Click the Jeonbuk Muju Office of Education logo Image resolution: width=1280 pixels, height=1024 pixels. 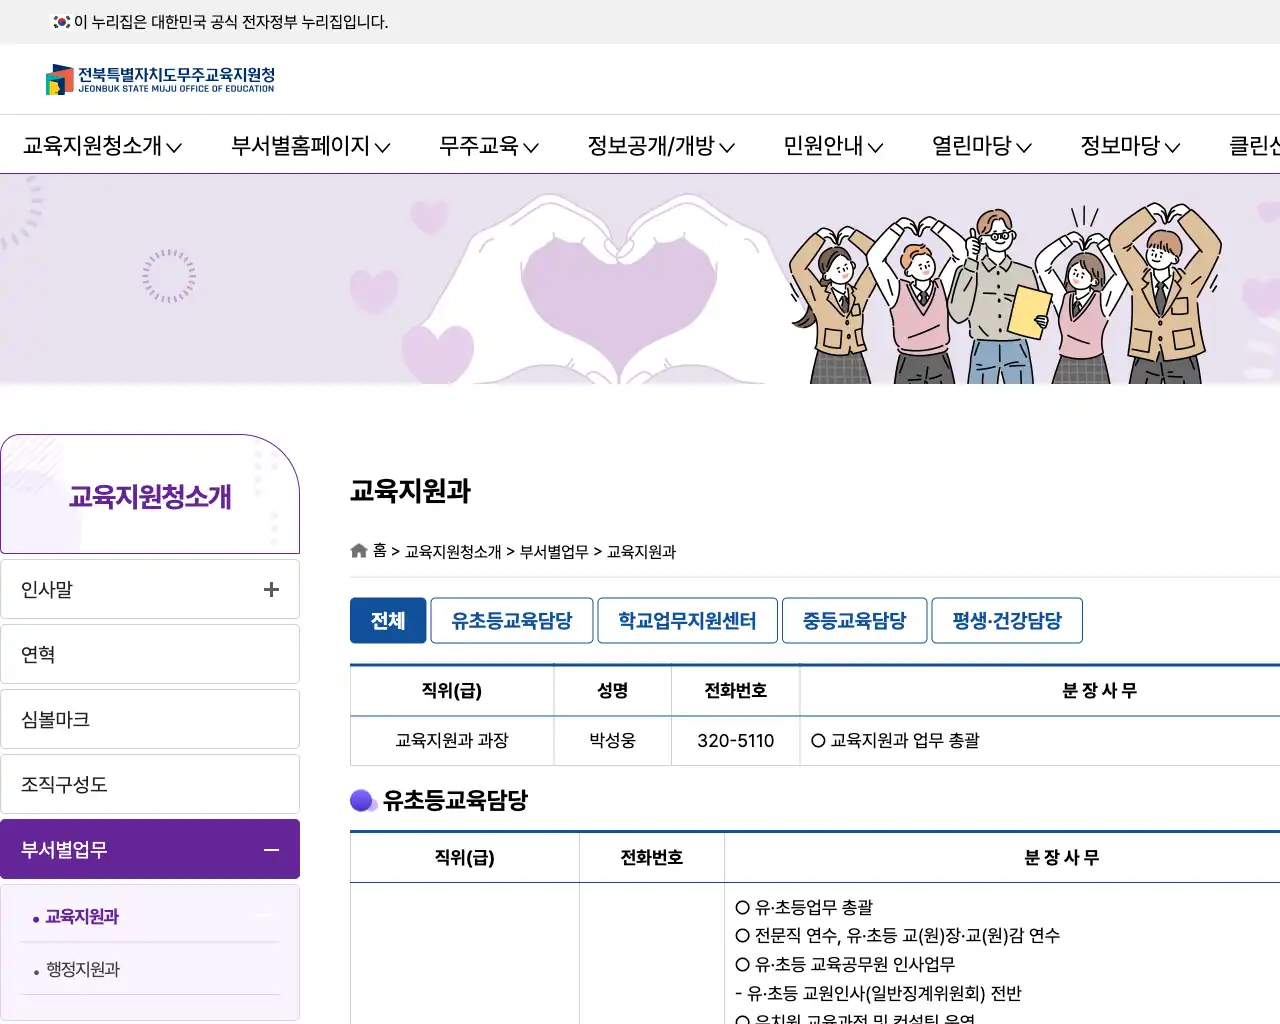click(x=160, y=79)
